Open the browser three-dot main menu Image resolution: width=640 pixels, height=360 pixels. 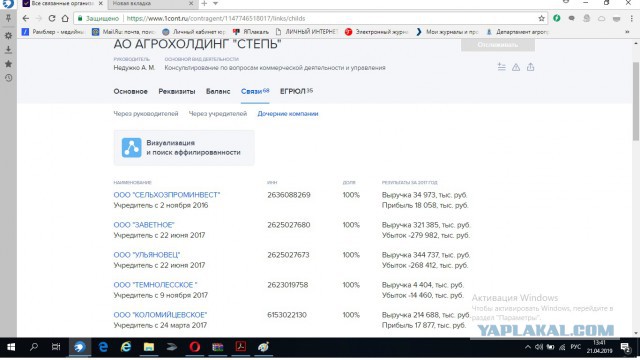pyautogui.click(x=632, y=18)
